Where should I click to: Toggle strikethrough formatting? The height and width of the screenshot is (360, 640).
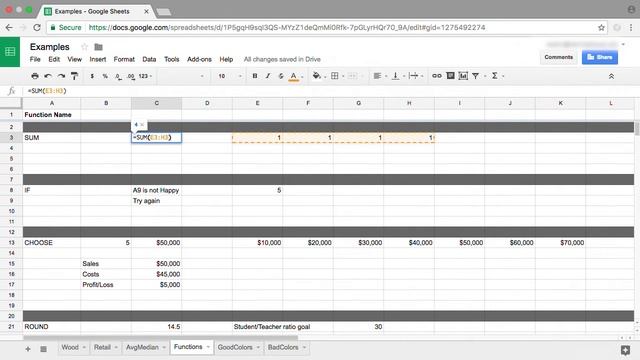coord(281,76)
